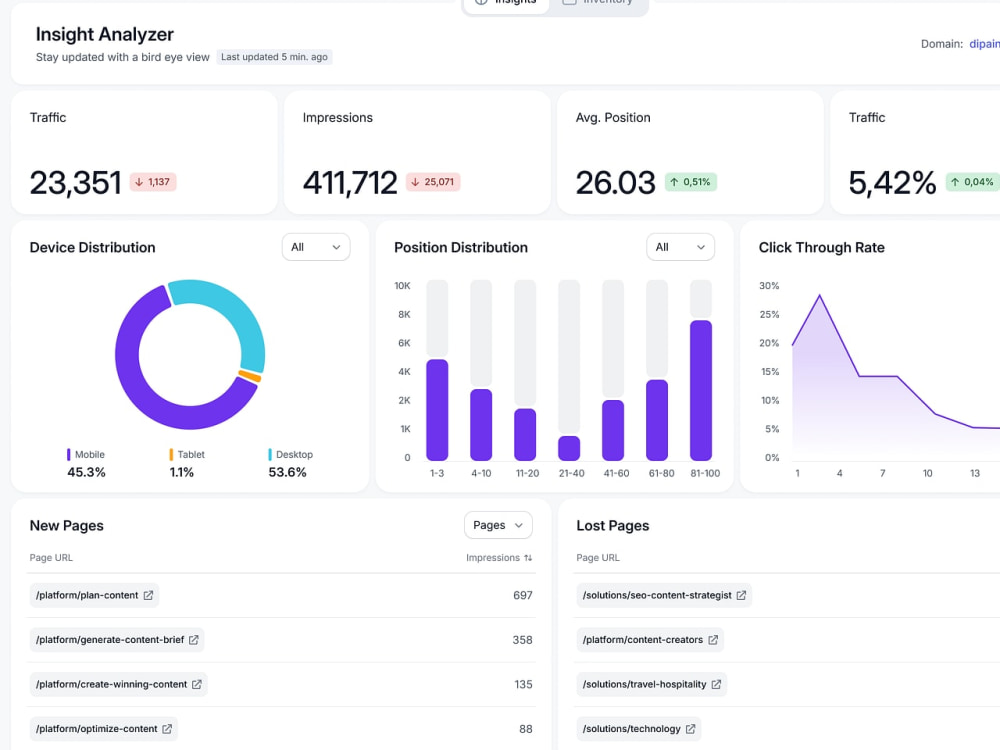The height and width of the screenshot is (750, 1000).
Task: Open the Position Distribution All dropdown
Action: [x=680, y=247]
